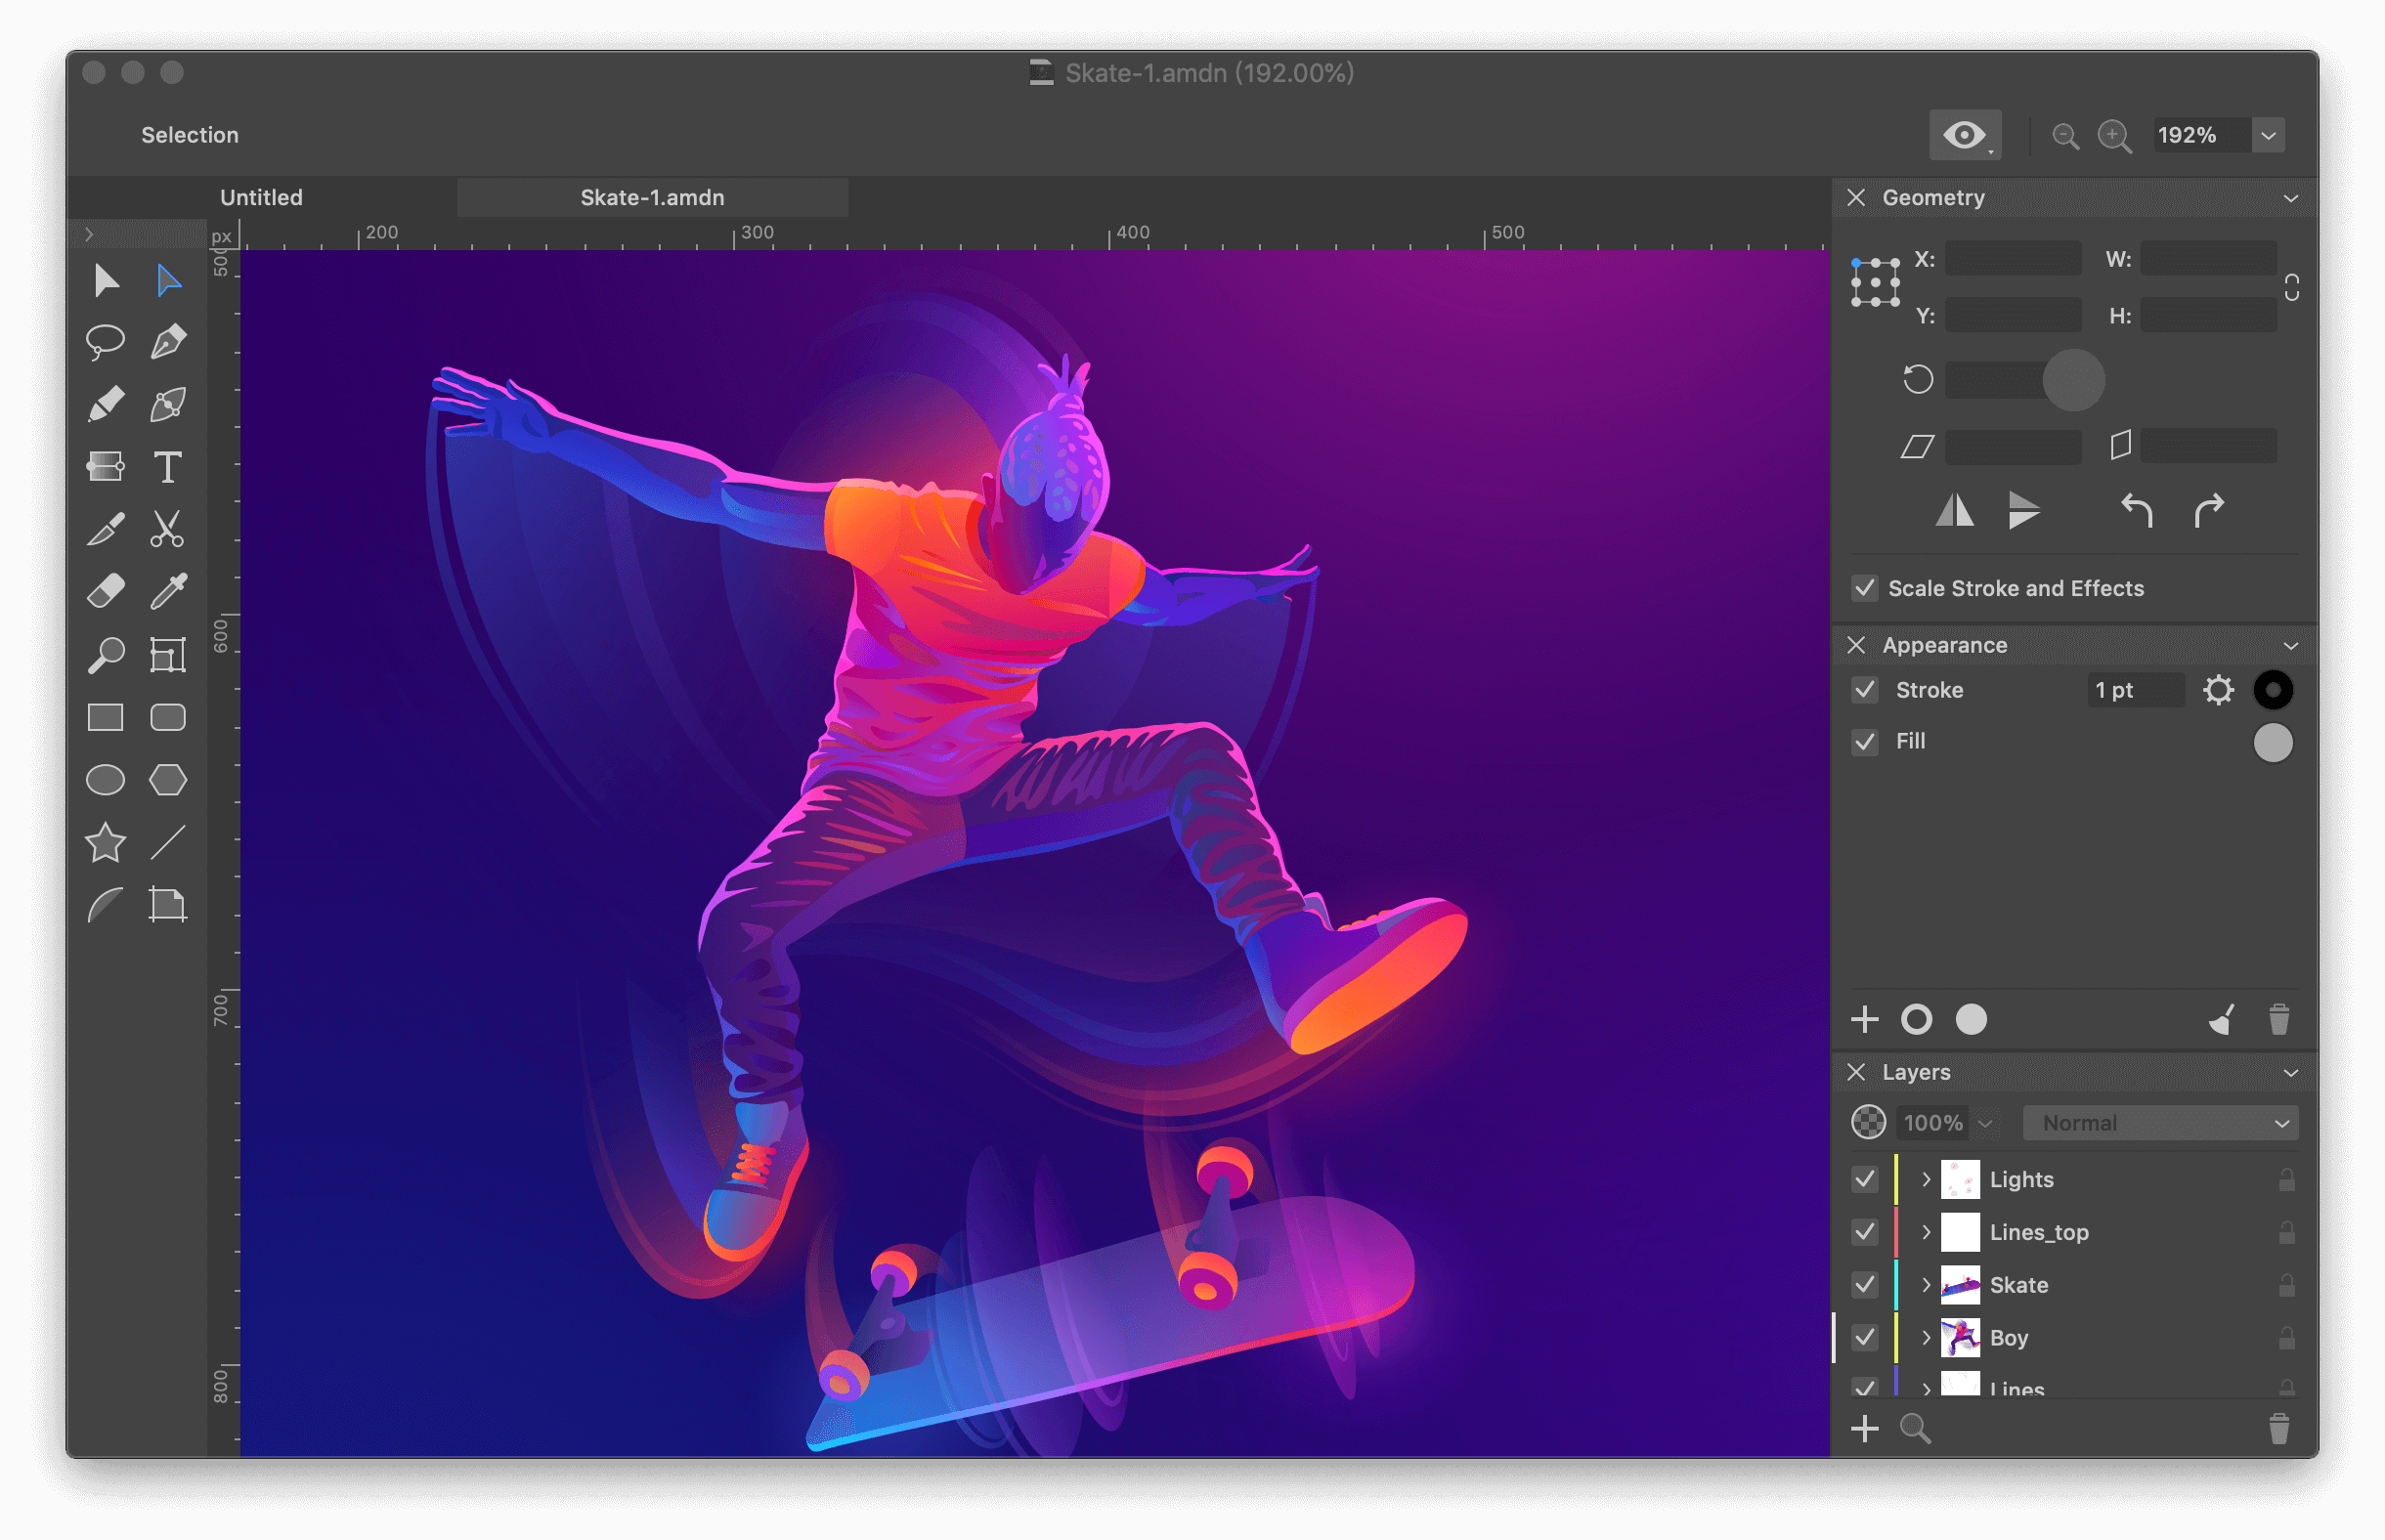Add a new fill circle button
Screen dimensions: 2385x1540
click(x=1971, y=1020)
